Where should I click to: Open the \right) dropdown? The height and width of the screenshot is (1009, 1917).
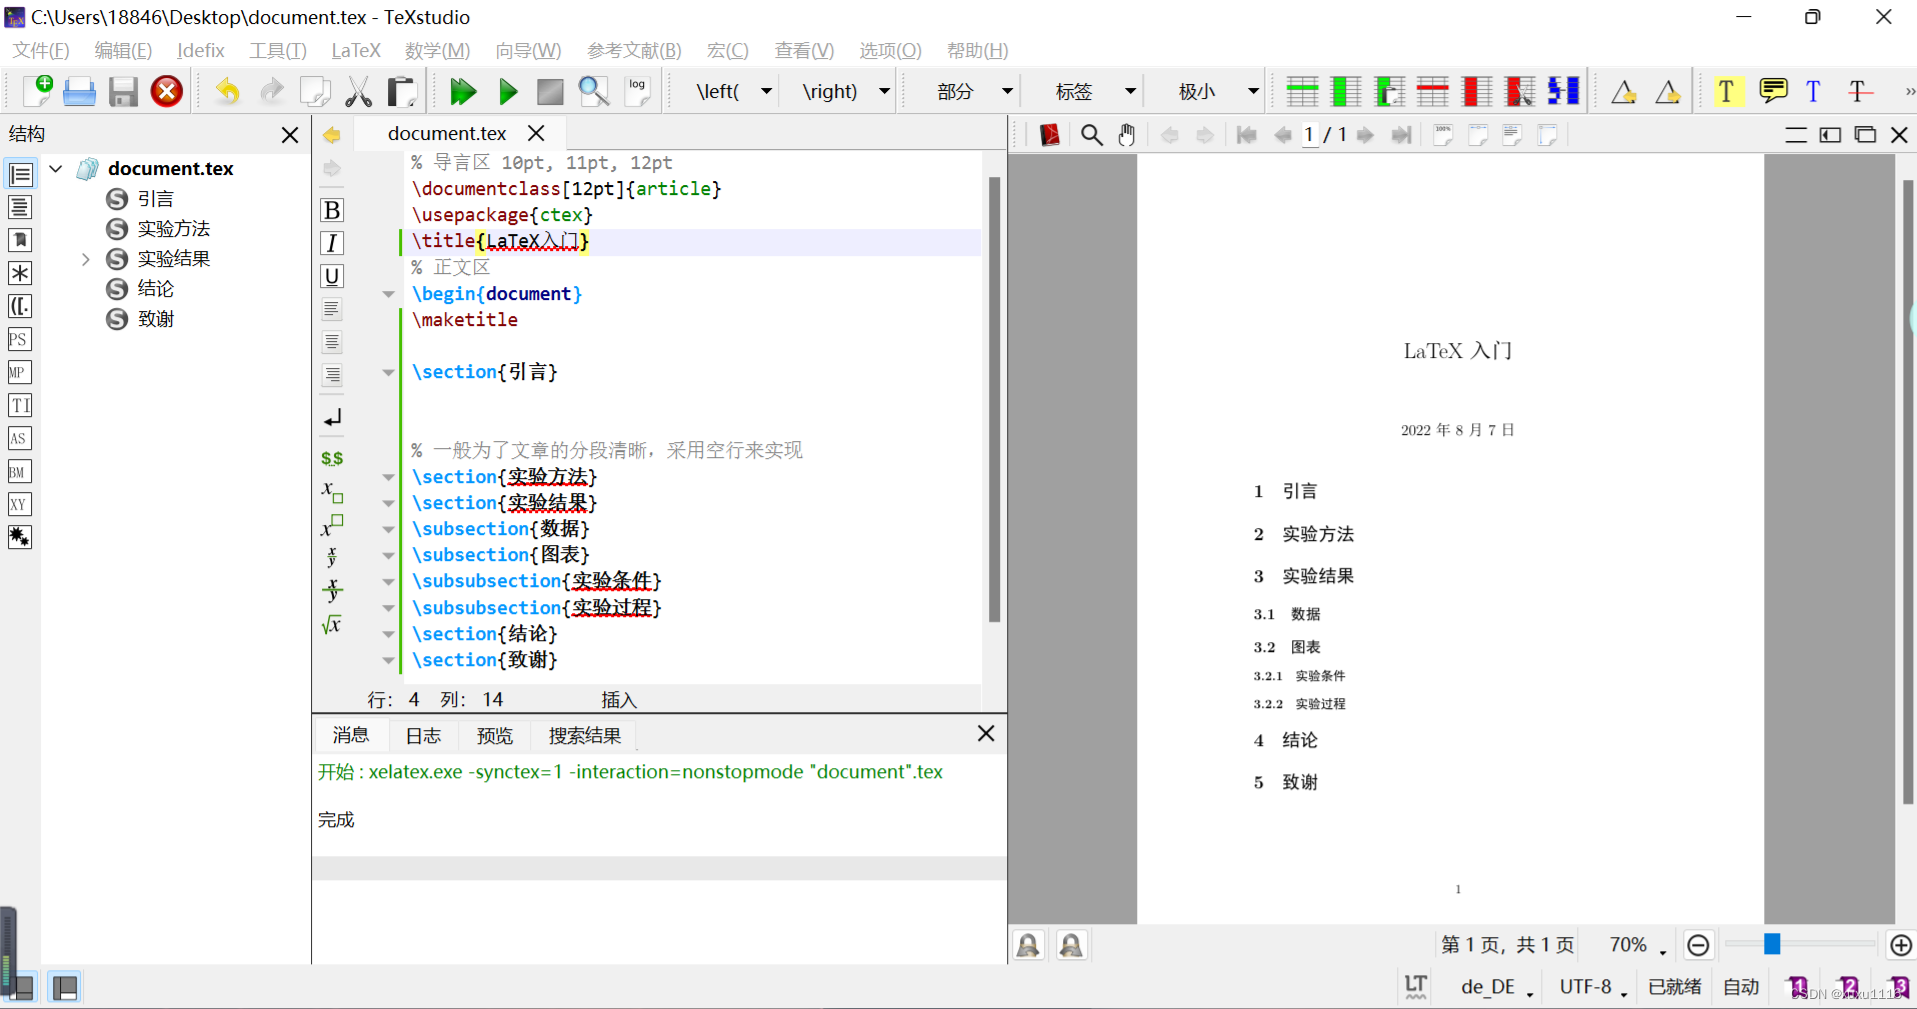884,91
